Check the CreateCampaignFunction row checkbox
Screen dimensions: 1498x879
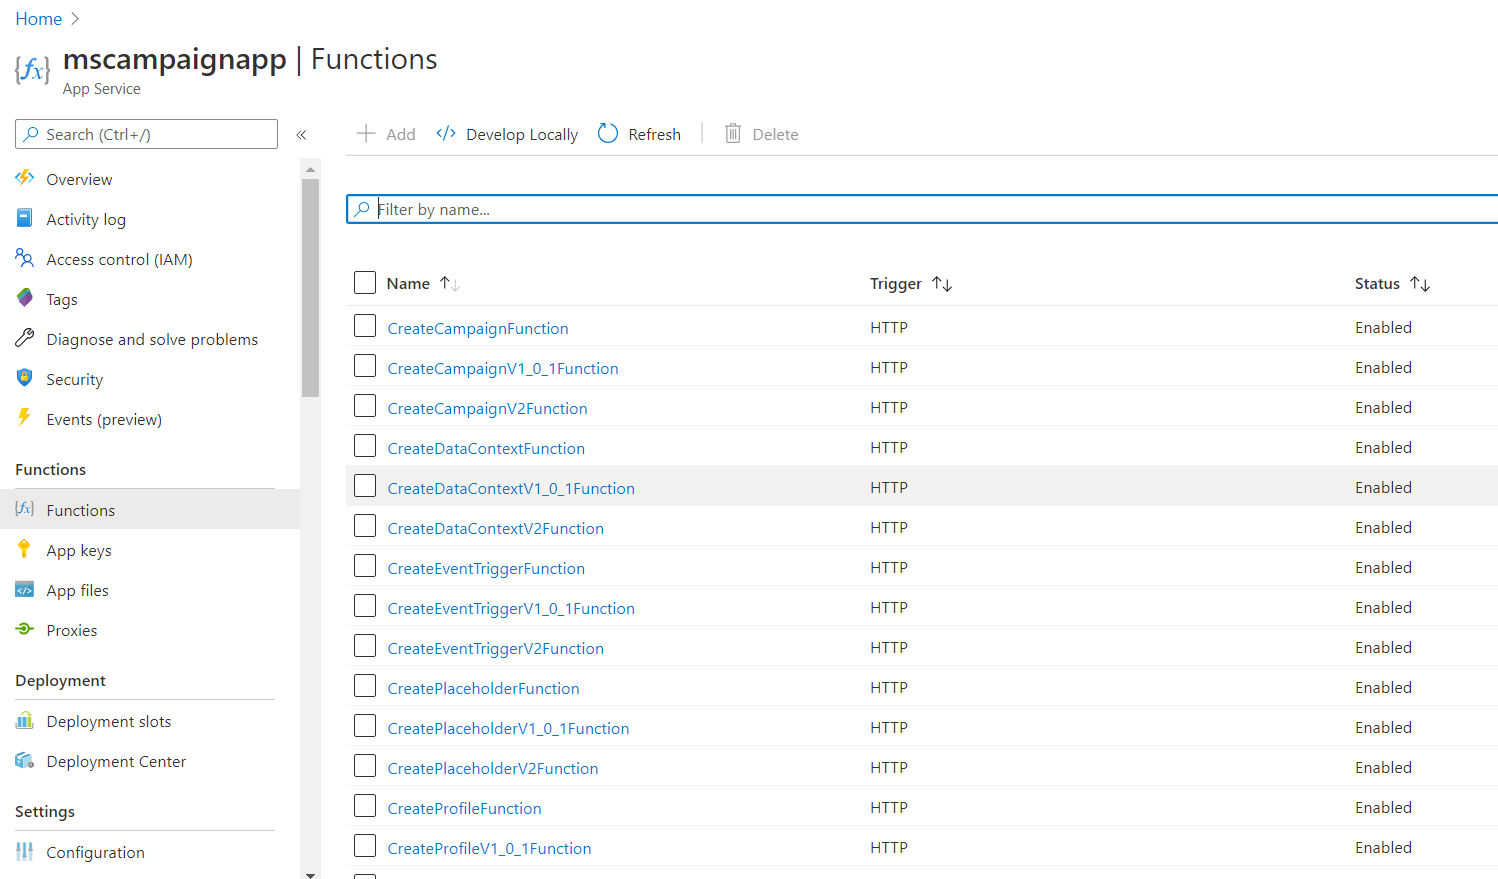(x=365, y=326)
